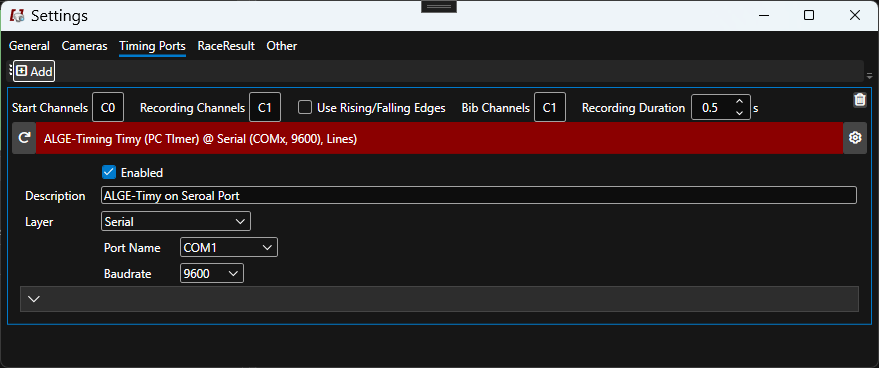Toggle the Enabled checkbox
Screen dimensions: 879x368
tap(109, 172)
